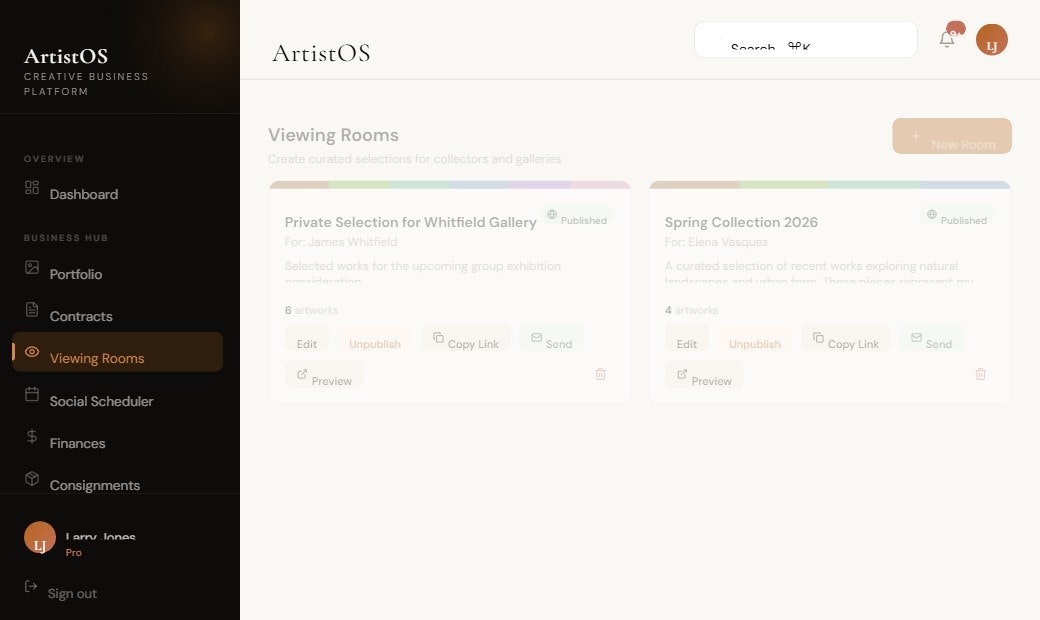The height and width of the screenshot is (620, 1040).
Task: Open the LJ profile avatar menu
Action: 991,39
